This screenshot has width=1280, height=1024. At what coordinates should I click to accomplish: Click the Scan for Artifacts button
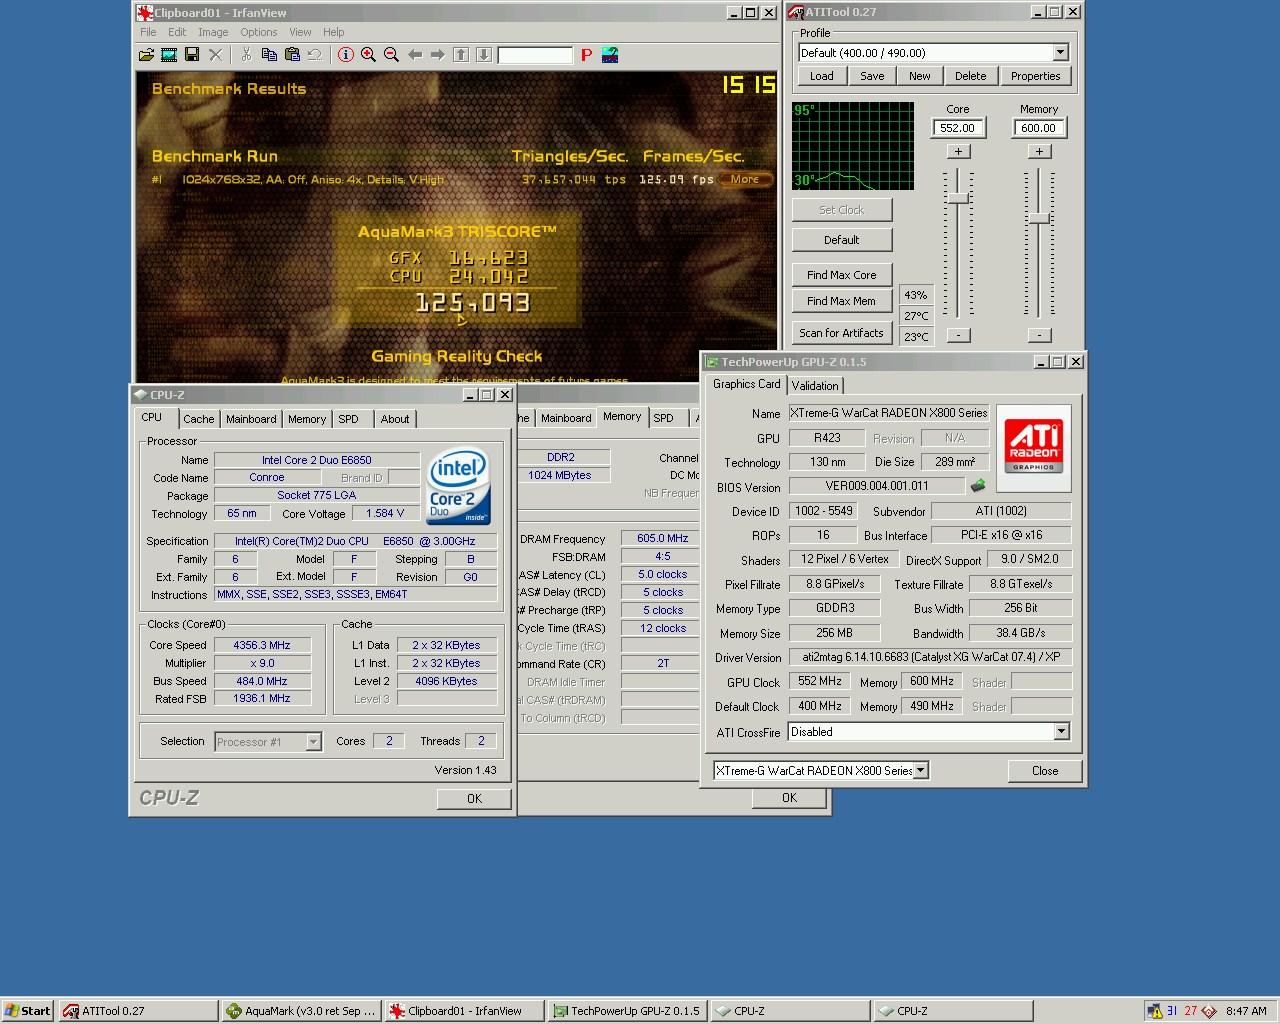(842, 333)
